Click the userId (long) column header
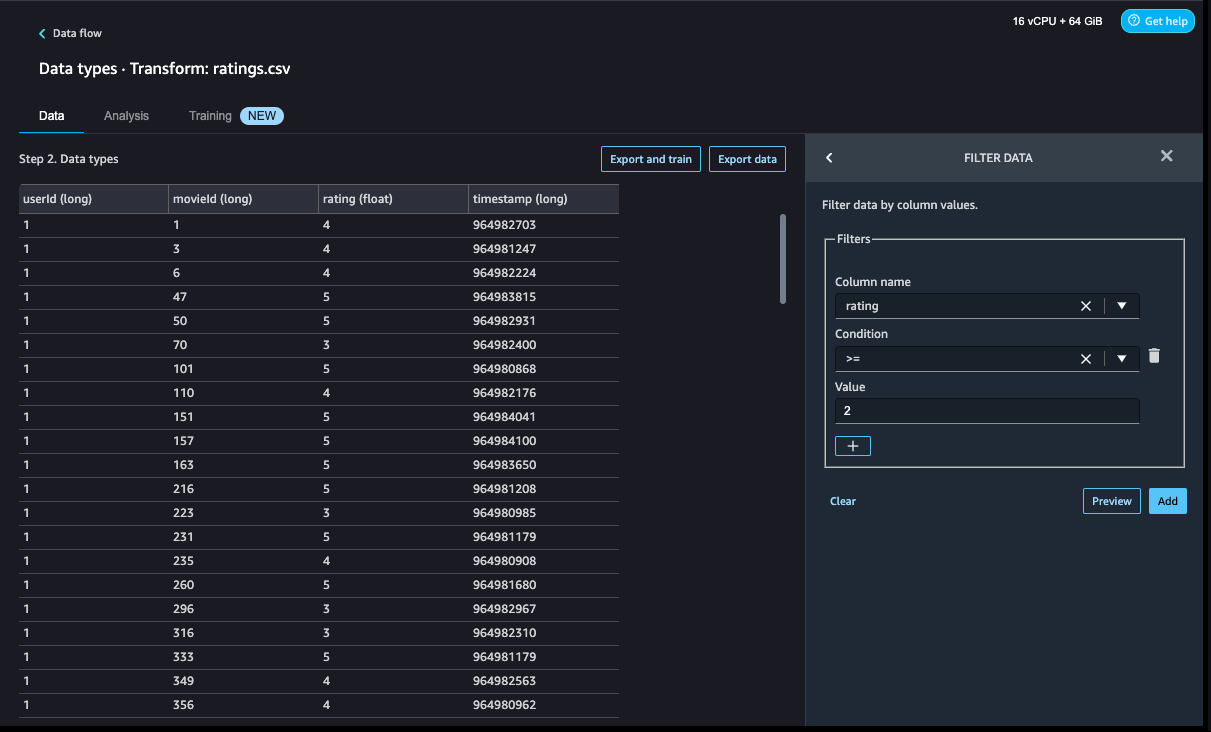 [x=94, y=199]
